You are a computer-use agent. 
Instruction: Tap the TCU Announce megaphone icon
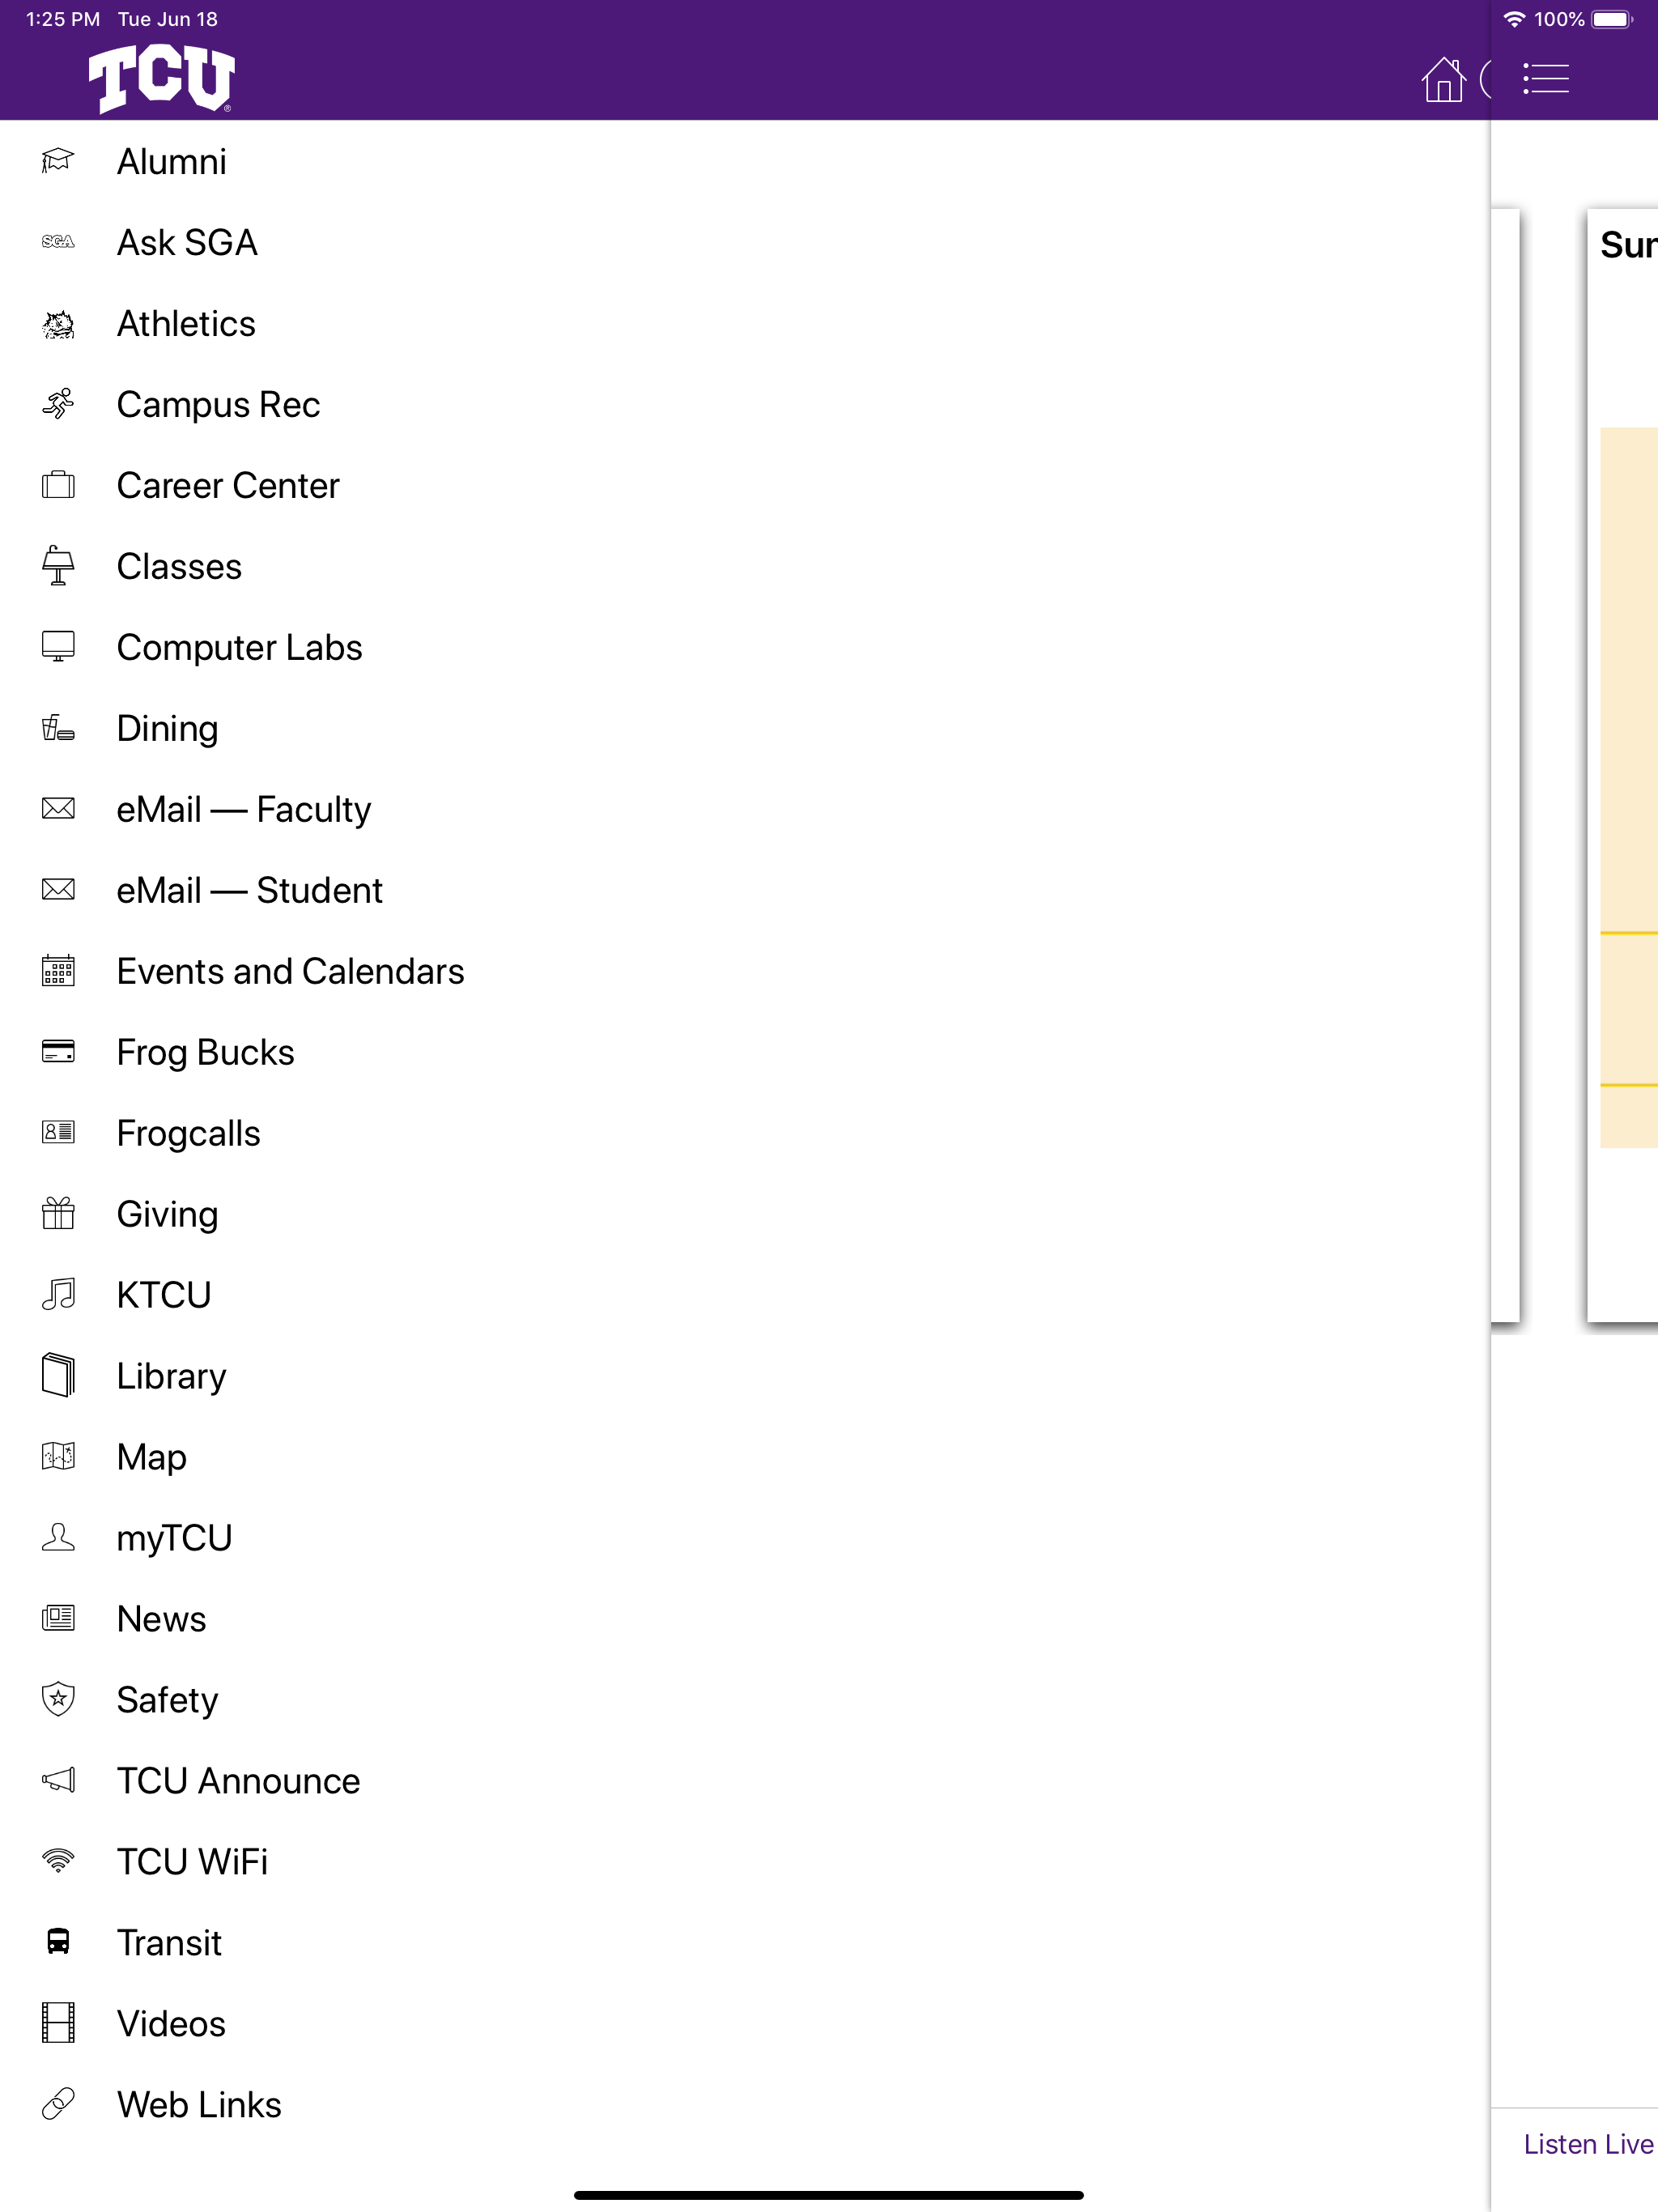[57, 1780]
